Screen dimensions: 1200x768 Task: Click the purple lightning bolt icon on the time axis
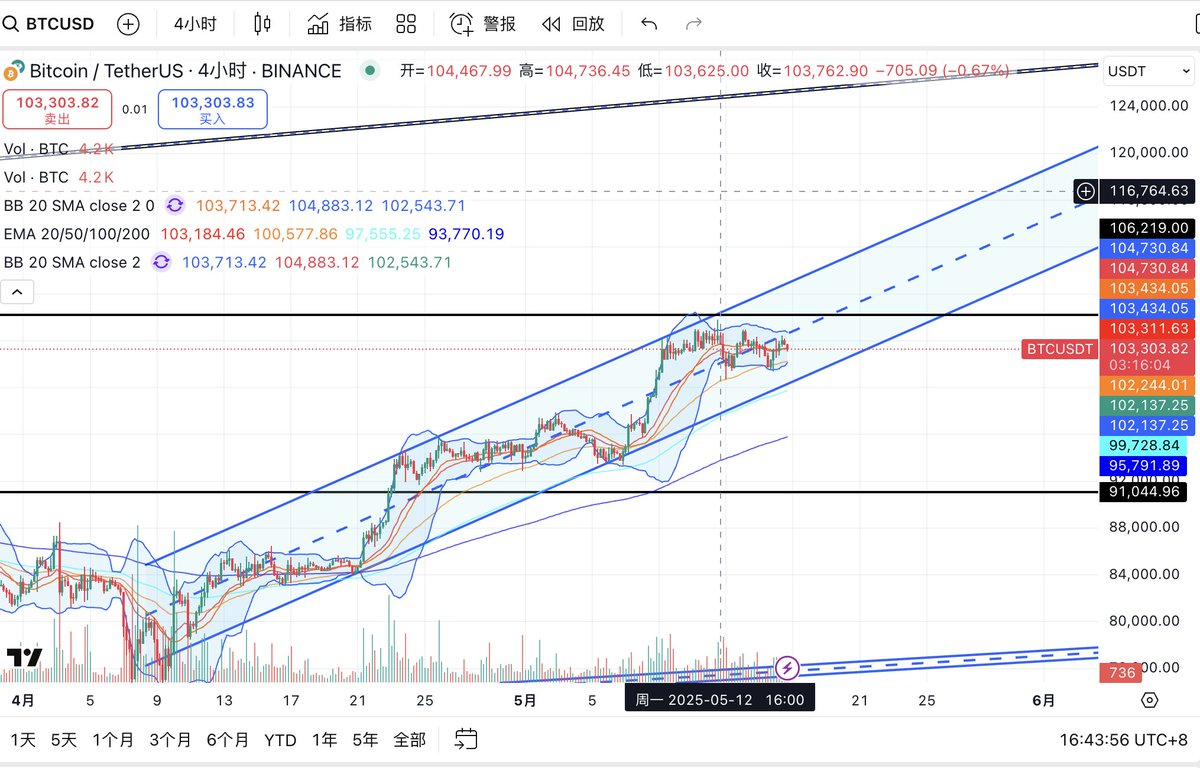pyautogui.click(x=787, y=667)
